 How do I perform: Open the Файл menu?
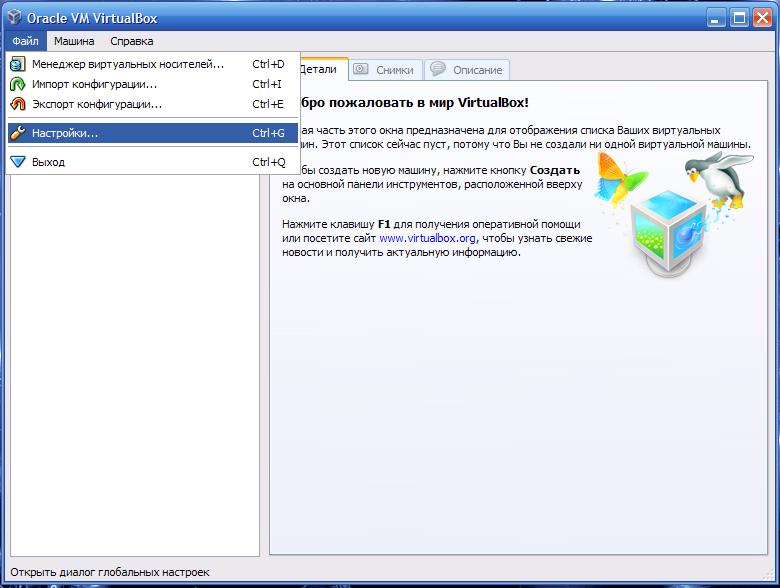26,41
